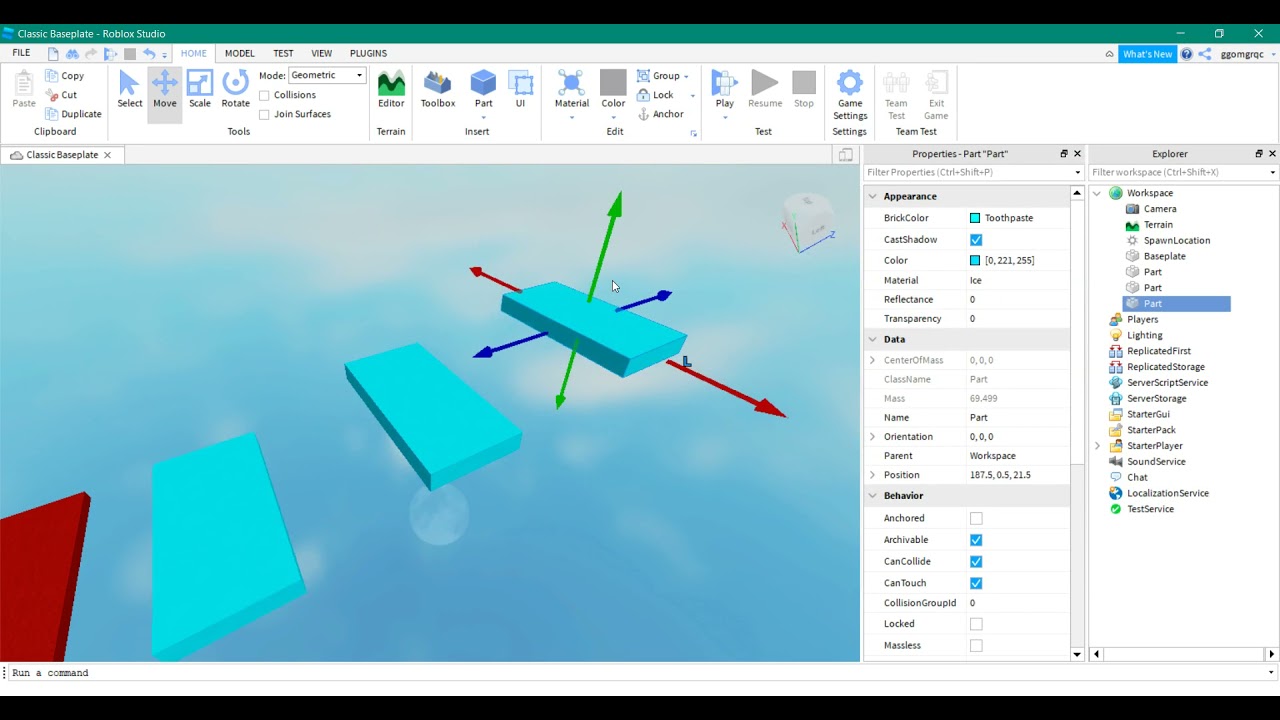Viewport: 1280px width, 720px height.
Task: Uncheck the CastShadow property
Action: tap(976, 240)
